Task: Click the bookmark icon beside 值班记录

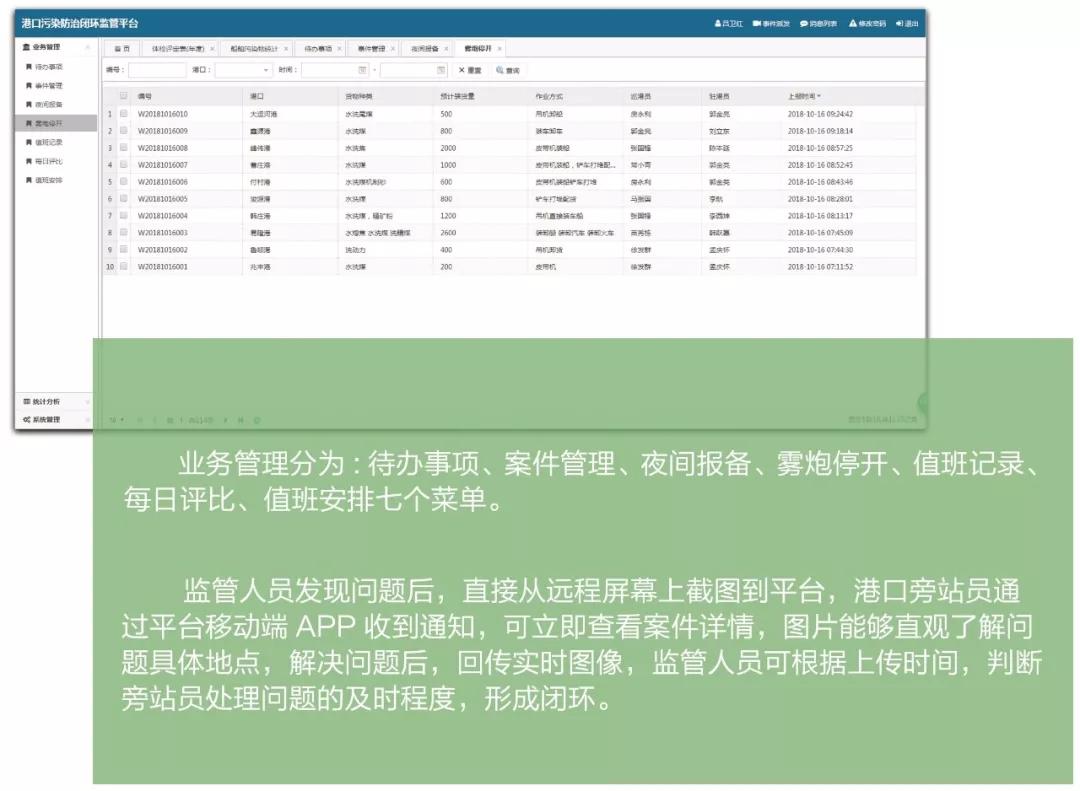Action: [29, 142]
